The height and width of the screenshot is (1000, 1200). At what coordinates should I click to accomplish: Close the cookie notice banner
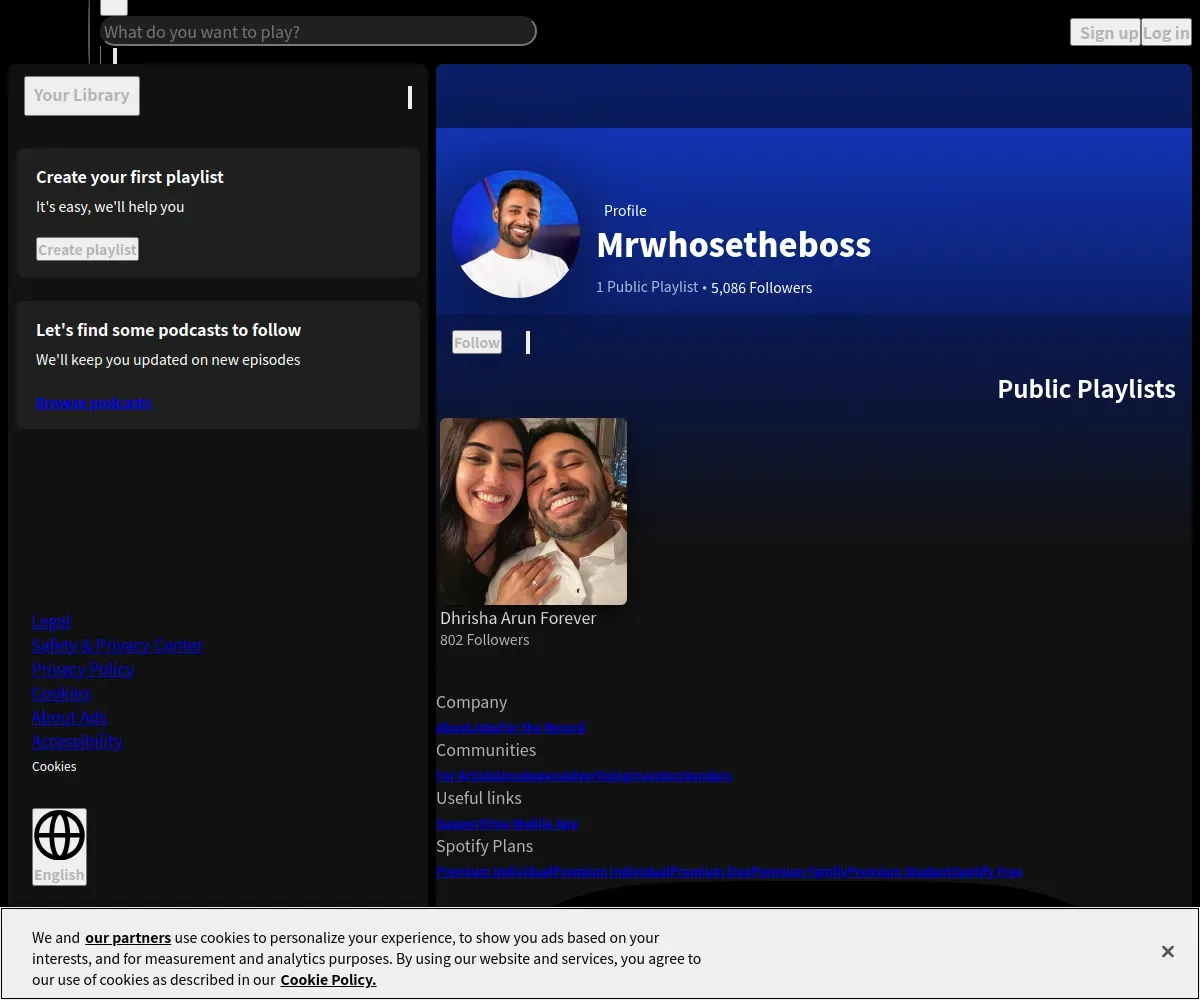point(1167,951)
